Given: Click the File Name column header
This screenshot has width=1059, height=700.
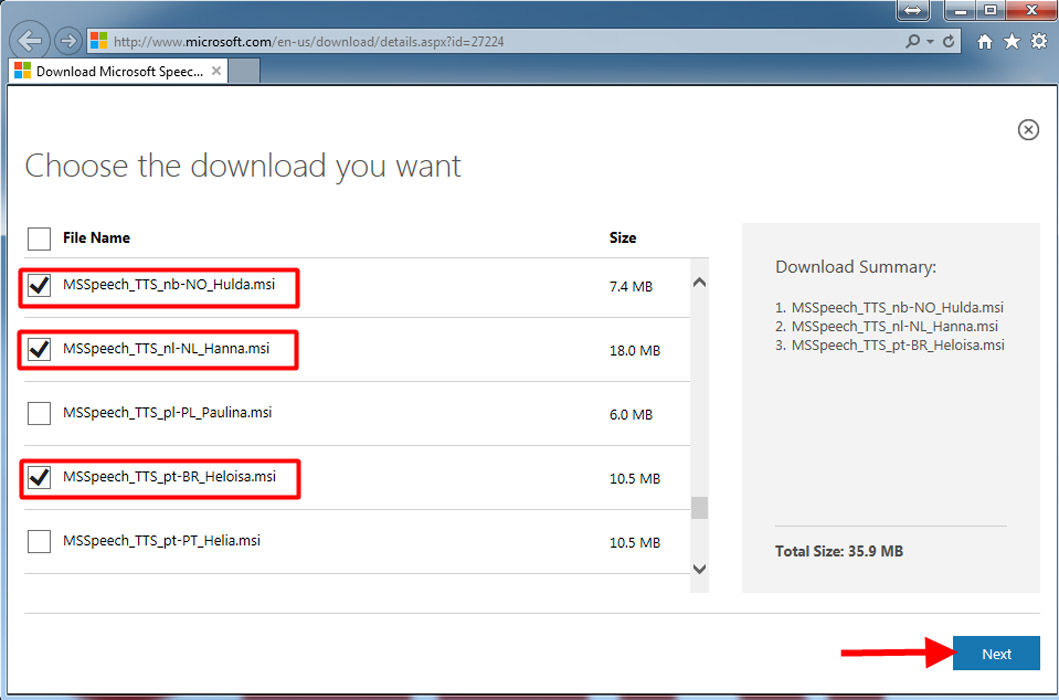Looking at the screenshot, I should 96,238.
